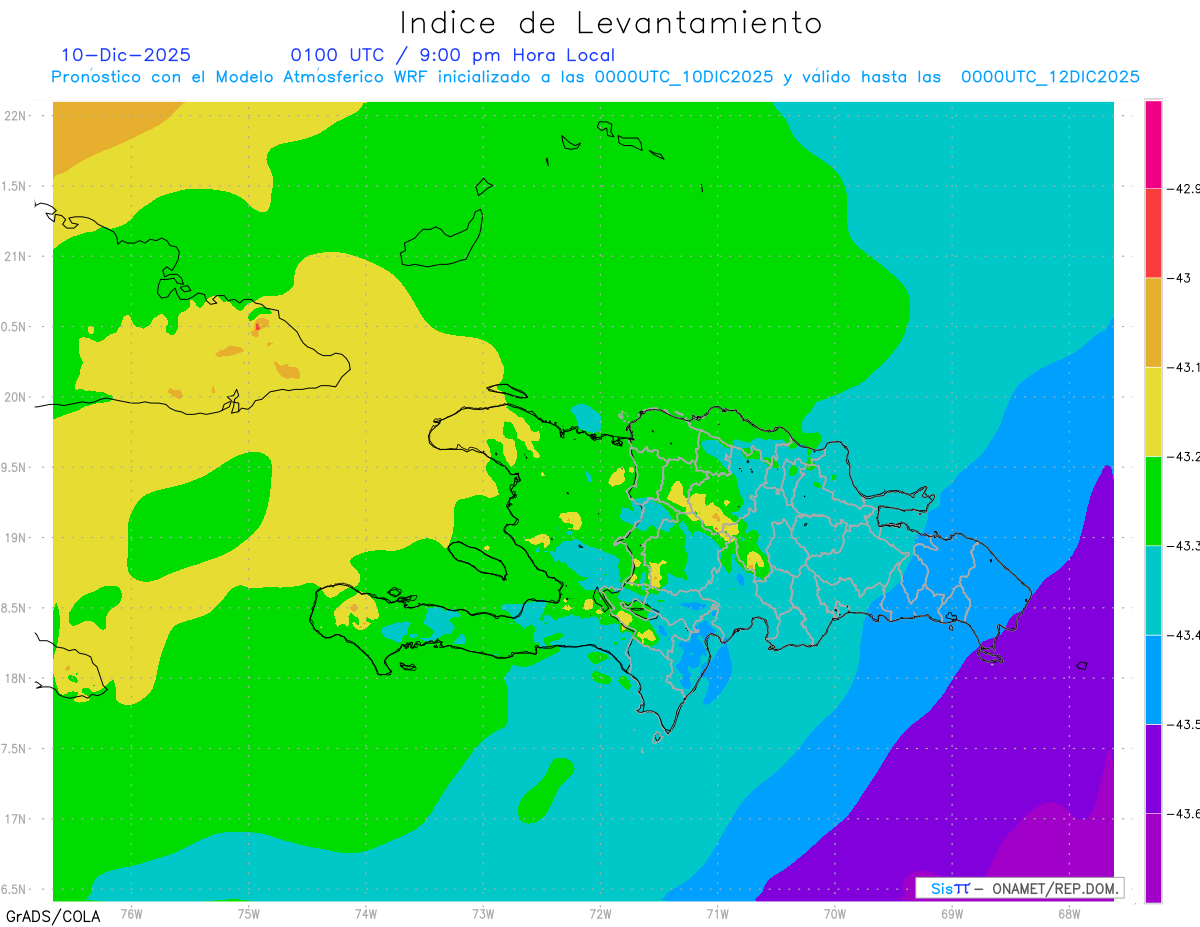Image resolution: width=1200 pixels, height=927 pixels.
Task: Click the "69W" longitude label
Action: [951, 914]
